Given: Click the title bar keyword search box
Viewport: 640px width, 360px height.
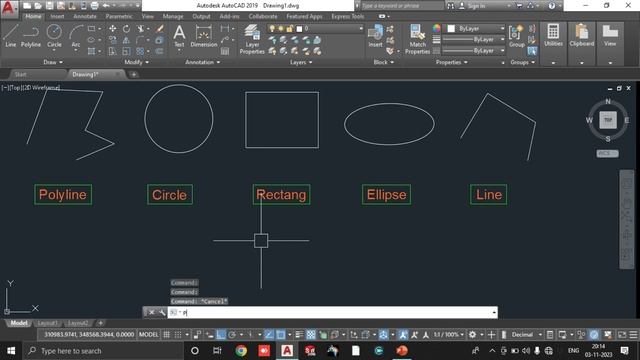Looking at the screenshot, I should click(x=402, y=6).
